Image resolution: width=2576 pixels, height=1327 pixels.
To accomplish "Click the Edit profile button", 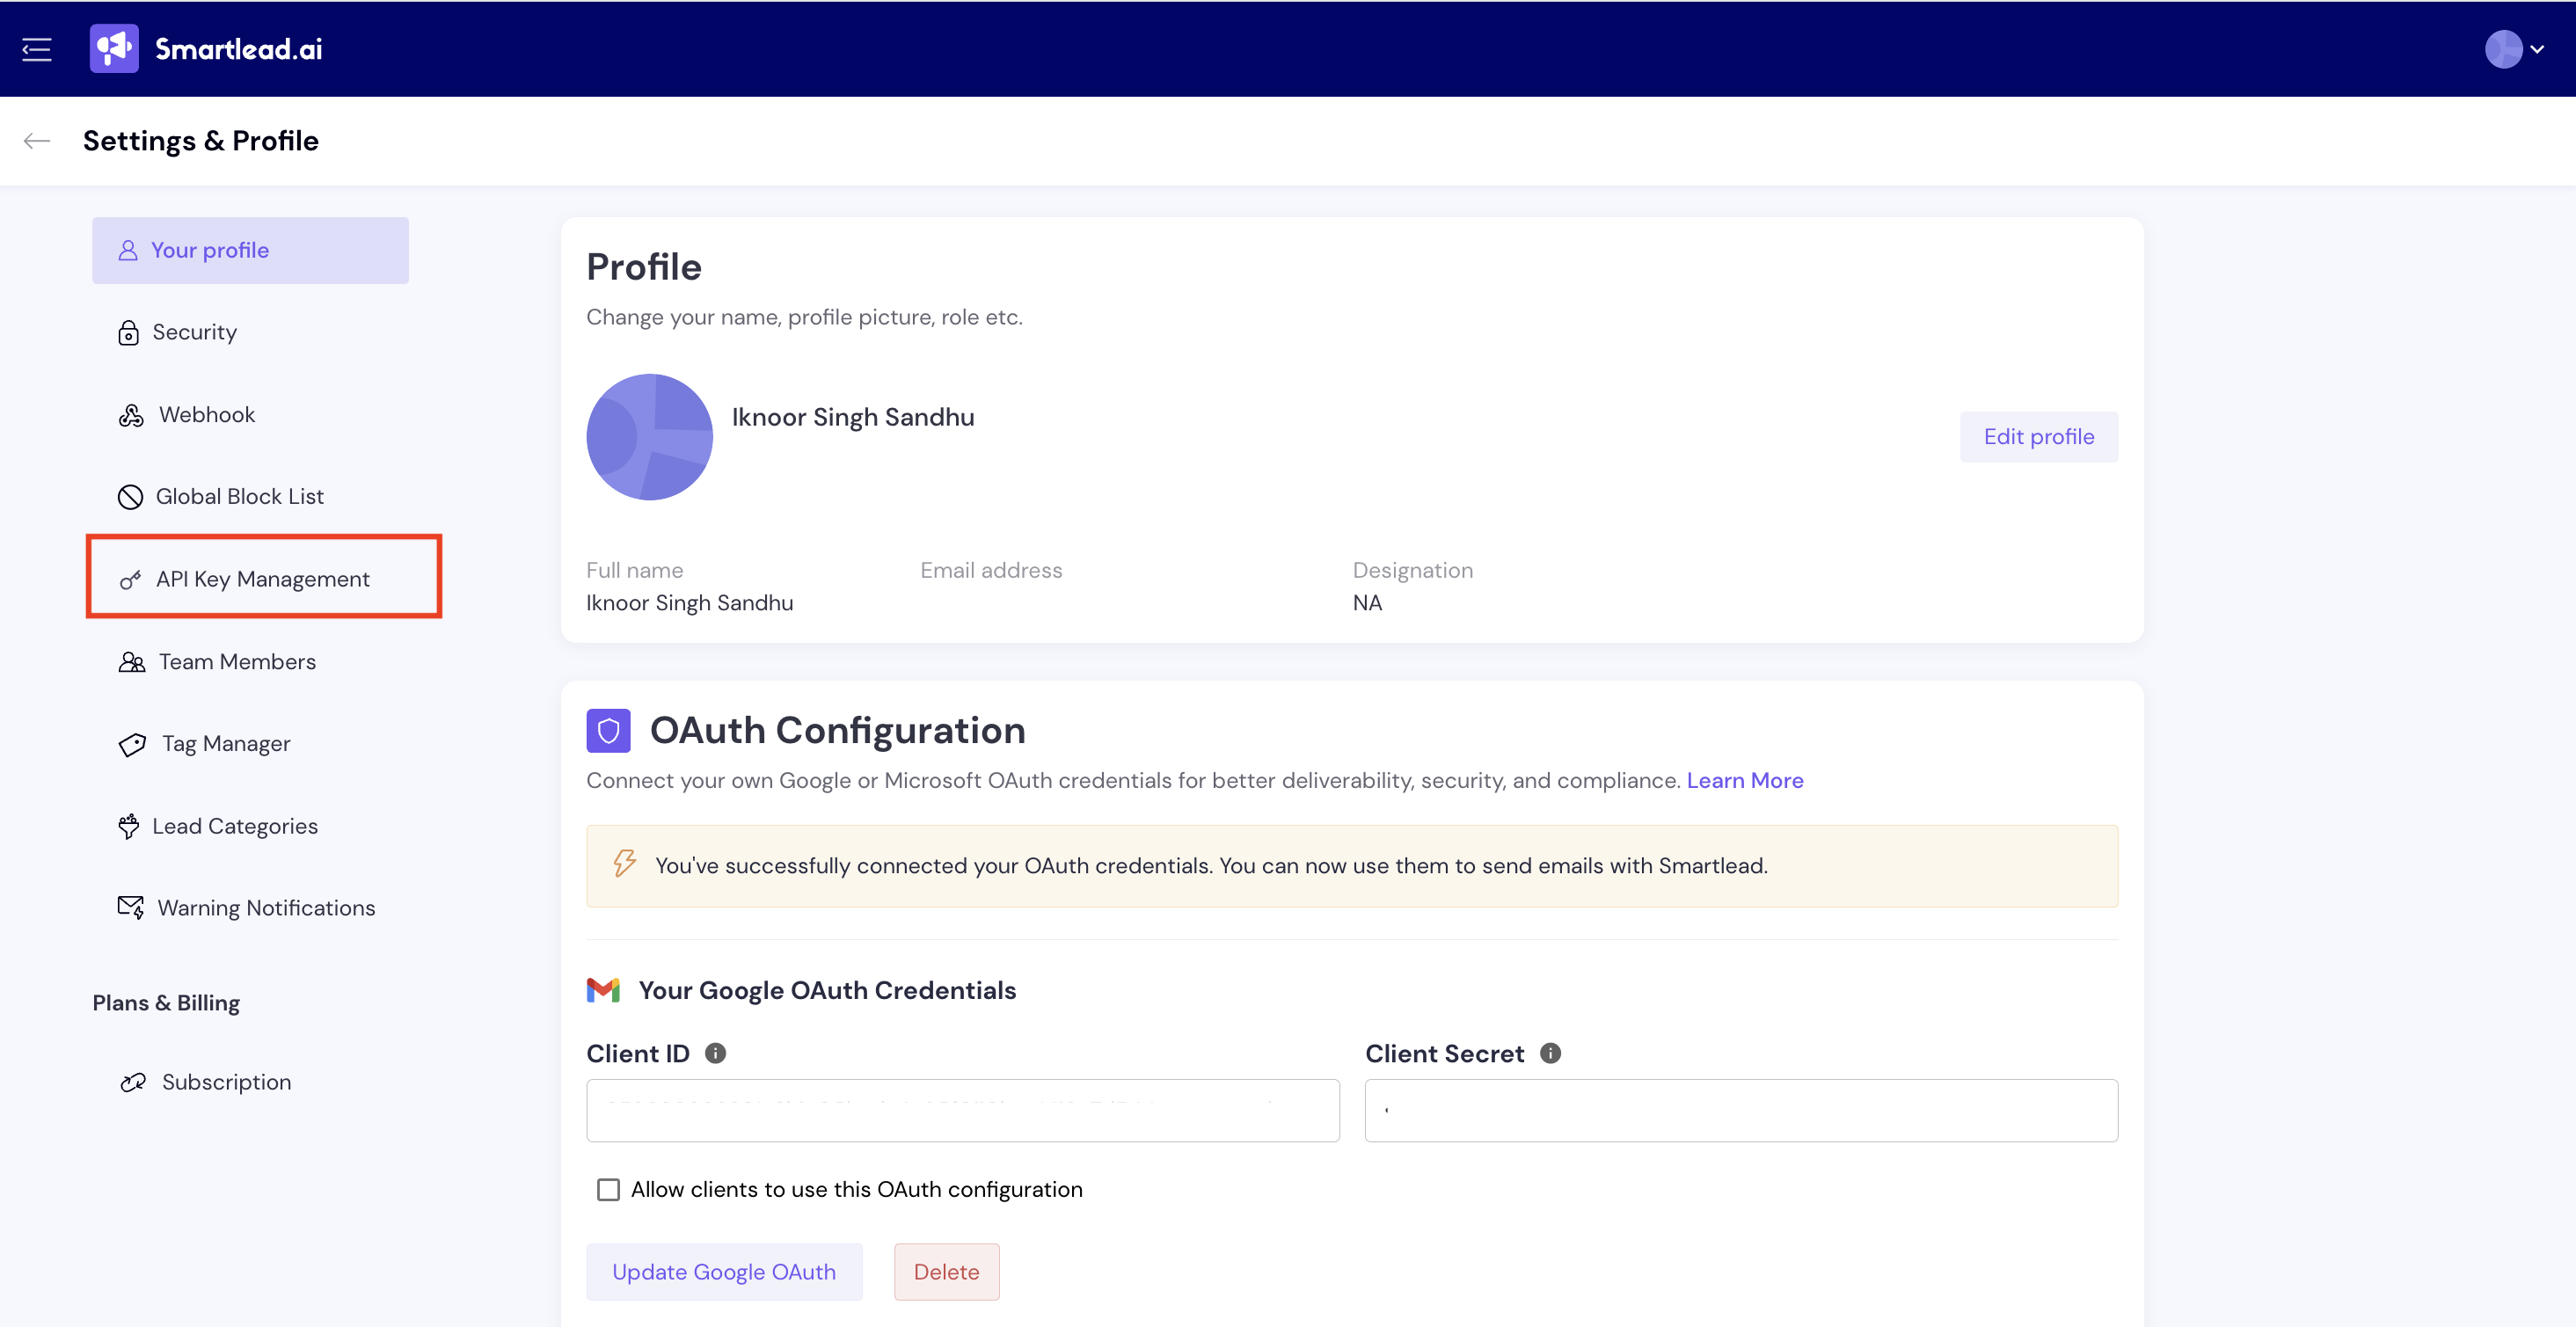I will 2037,437.
